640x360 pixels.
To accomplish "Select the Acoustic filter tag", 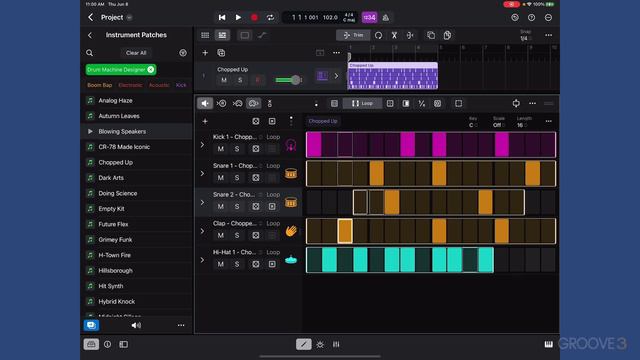I will [159, 85].
